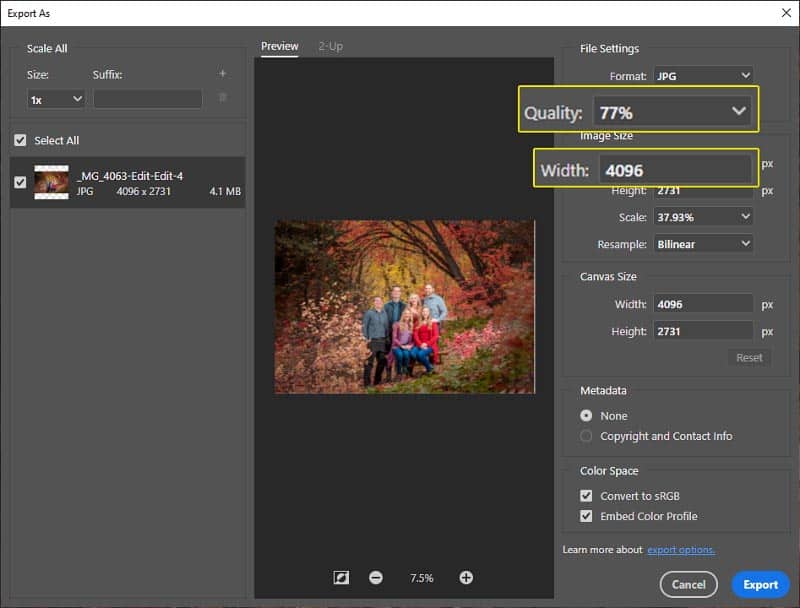The height and width of the screenshot is (608, 800).
Task: Zoom out preview with minus icon
Action: pyautogui.click(x=376, y=577)
